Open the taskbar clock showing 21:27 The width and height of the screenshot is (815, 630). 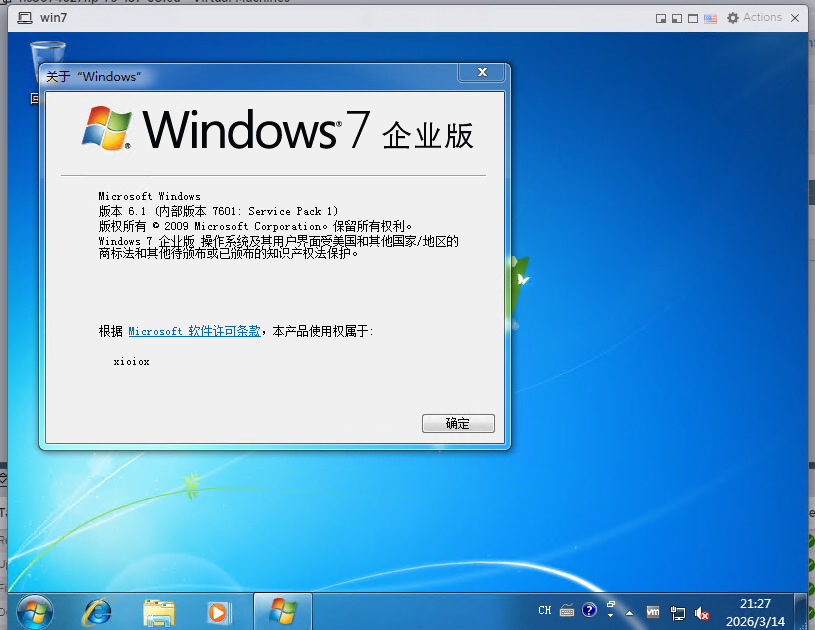click(755, 611)
